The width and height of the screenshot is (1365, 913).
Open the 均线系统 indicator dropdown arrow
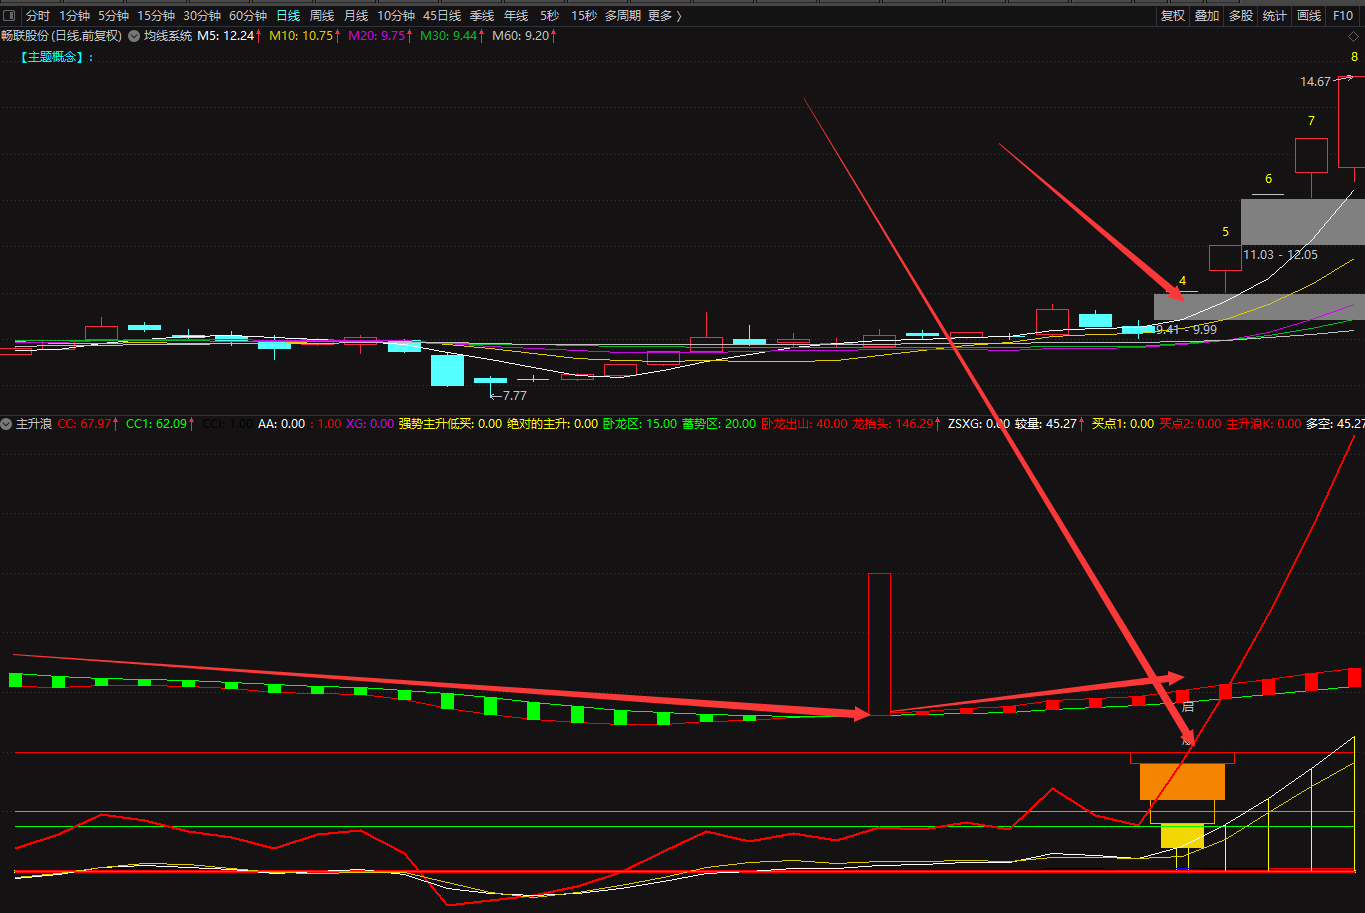(x=133, y=36)
